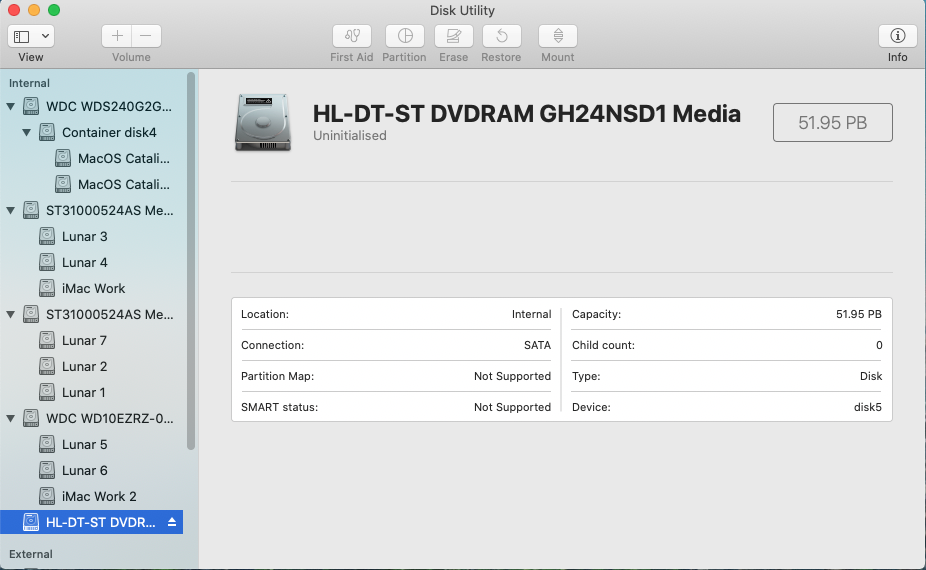
Task: Click the Erase toolbar icon
Action: [x=454, y=36]
